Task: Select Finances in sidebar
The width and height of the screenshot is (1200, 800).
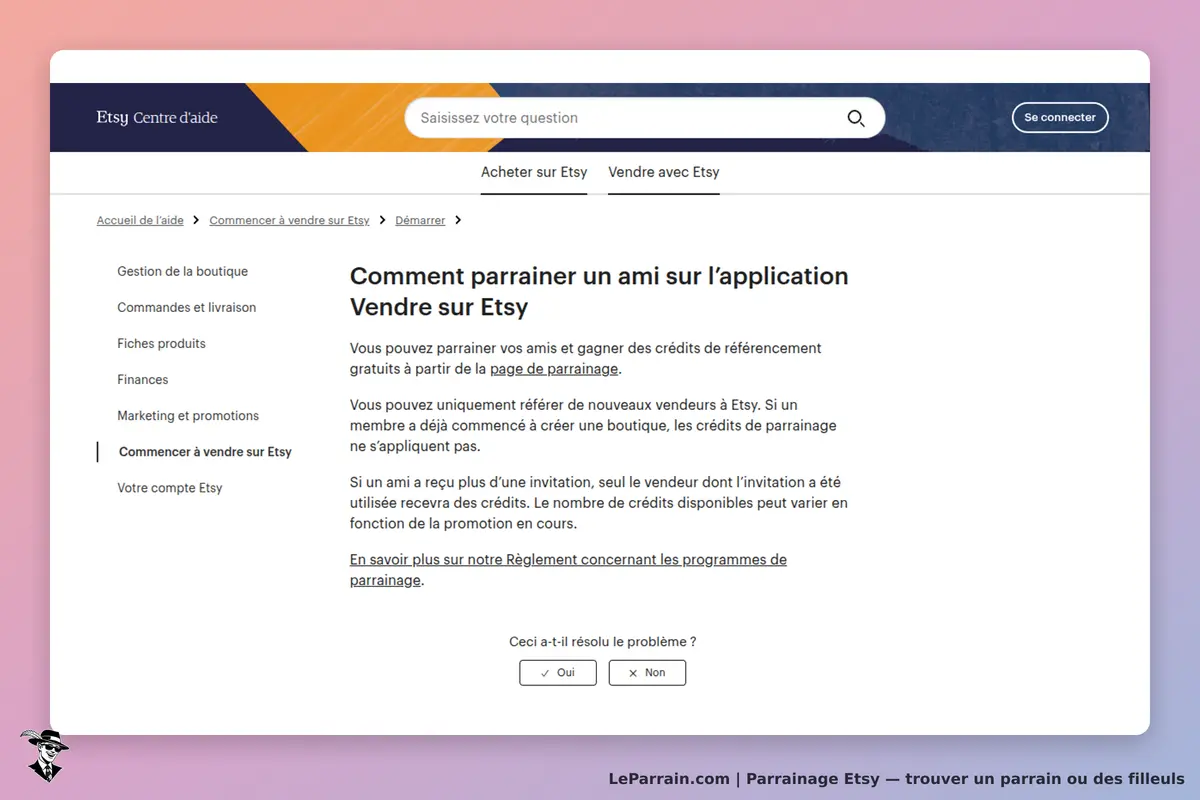Action: click(143, 379)
